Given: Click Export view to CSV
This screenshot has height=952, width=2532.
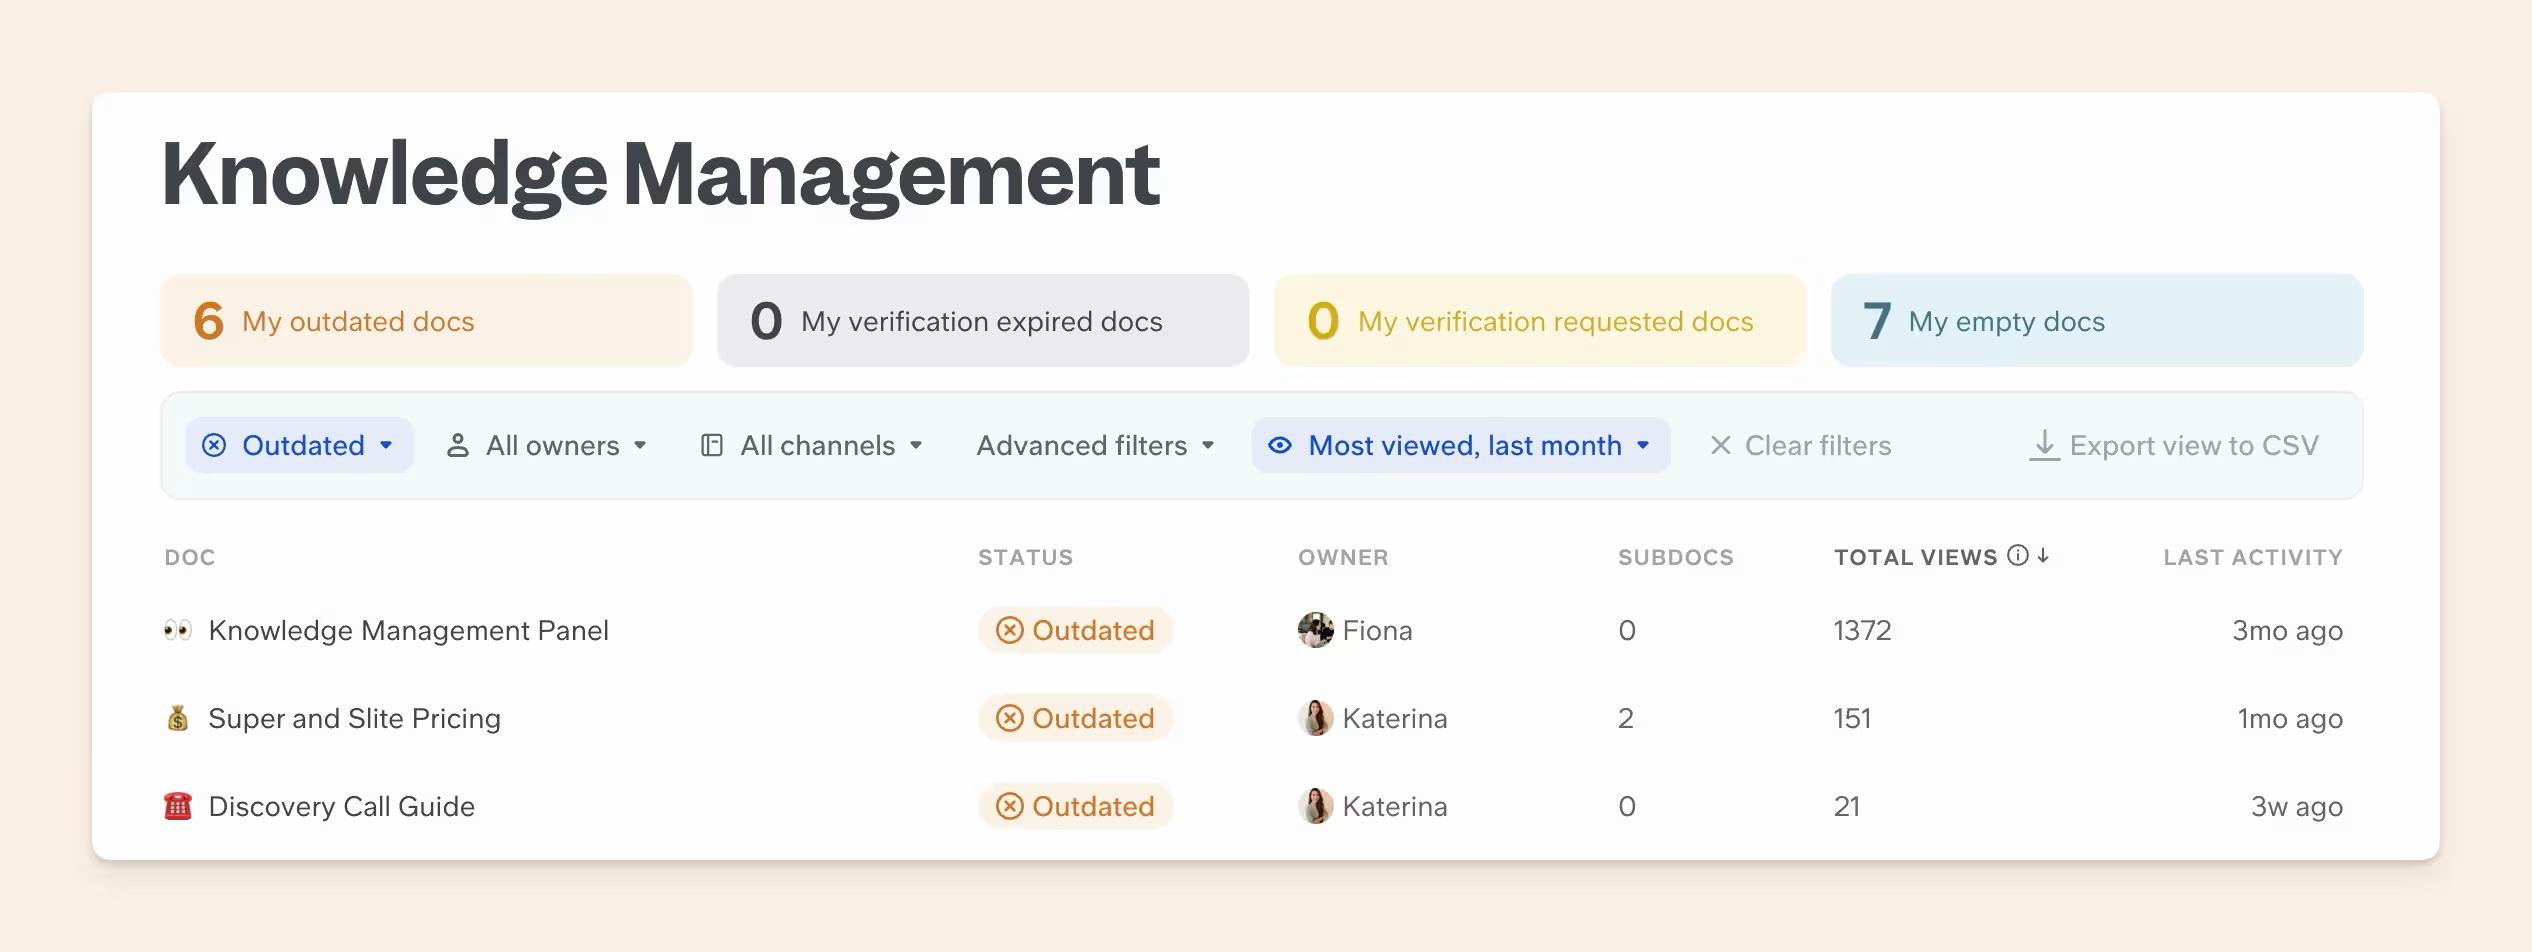Looking at the screenshot, I should pos(2174,445).
